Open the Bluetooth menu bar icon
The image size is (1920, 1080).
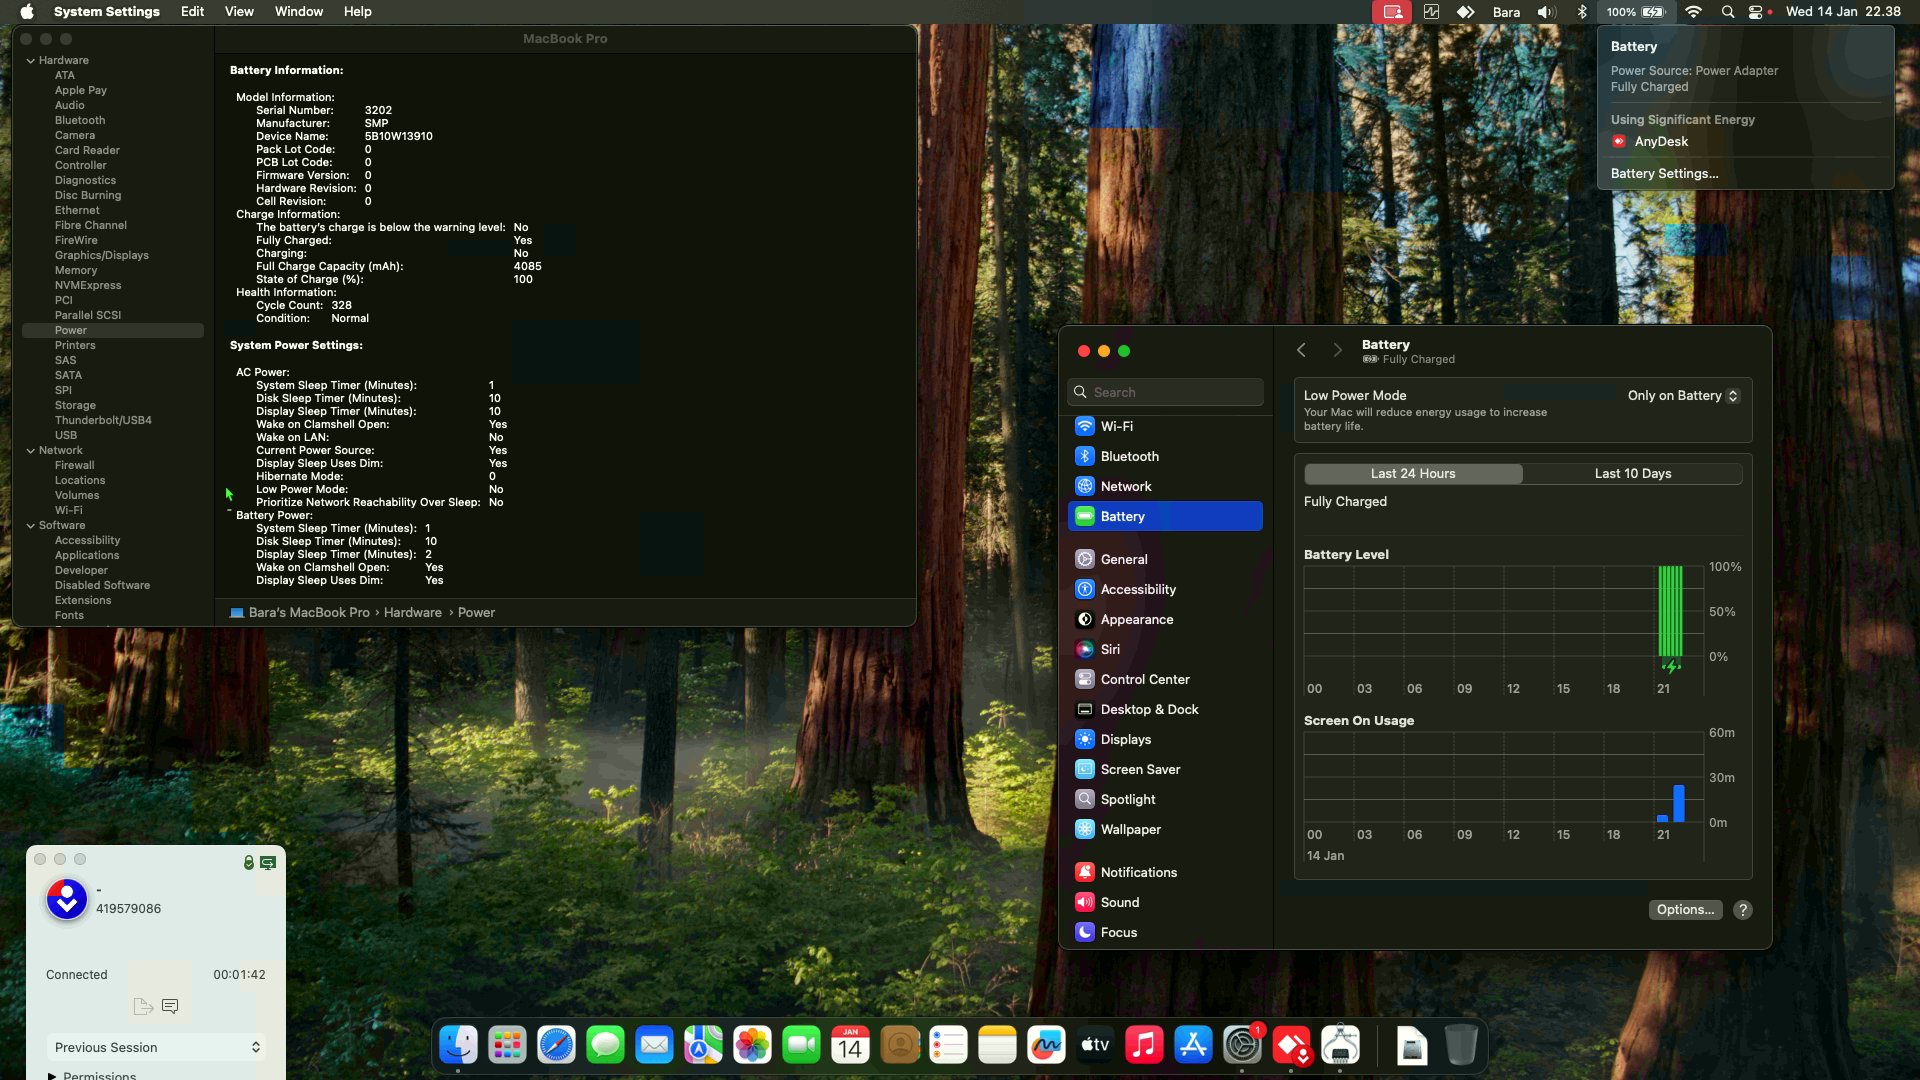click(1582, 12)
